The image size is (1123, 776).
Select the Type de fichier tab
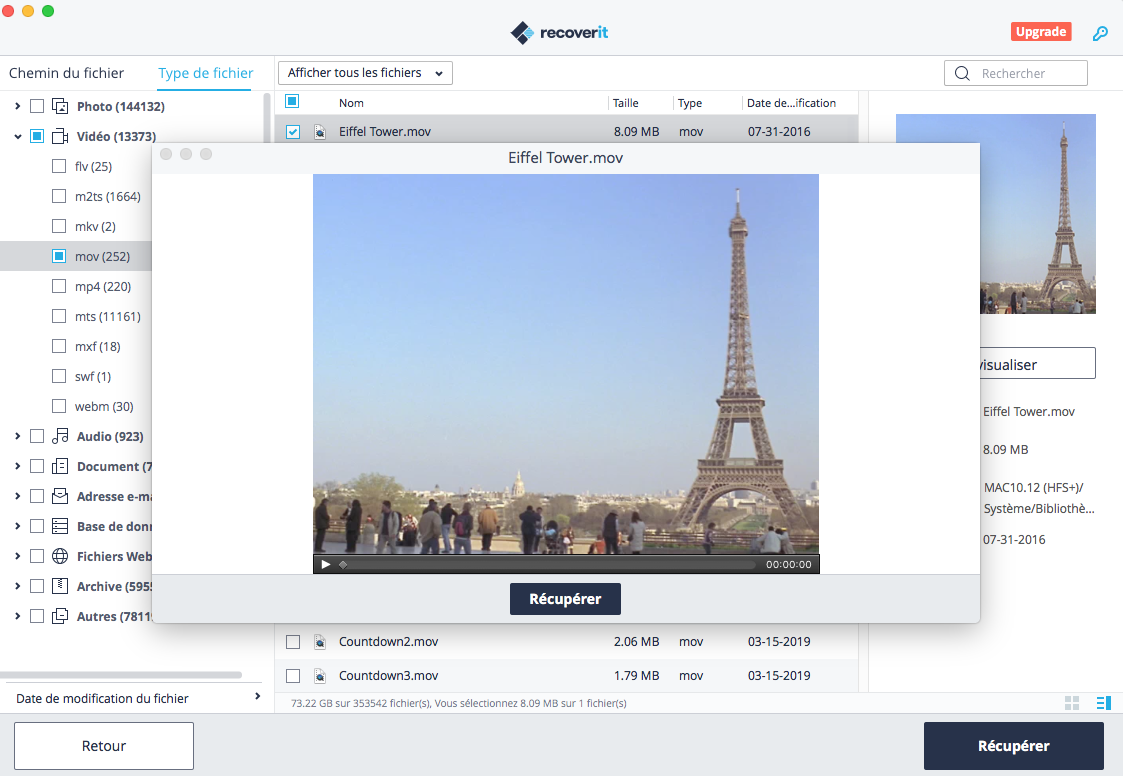tap(205, 73)
